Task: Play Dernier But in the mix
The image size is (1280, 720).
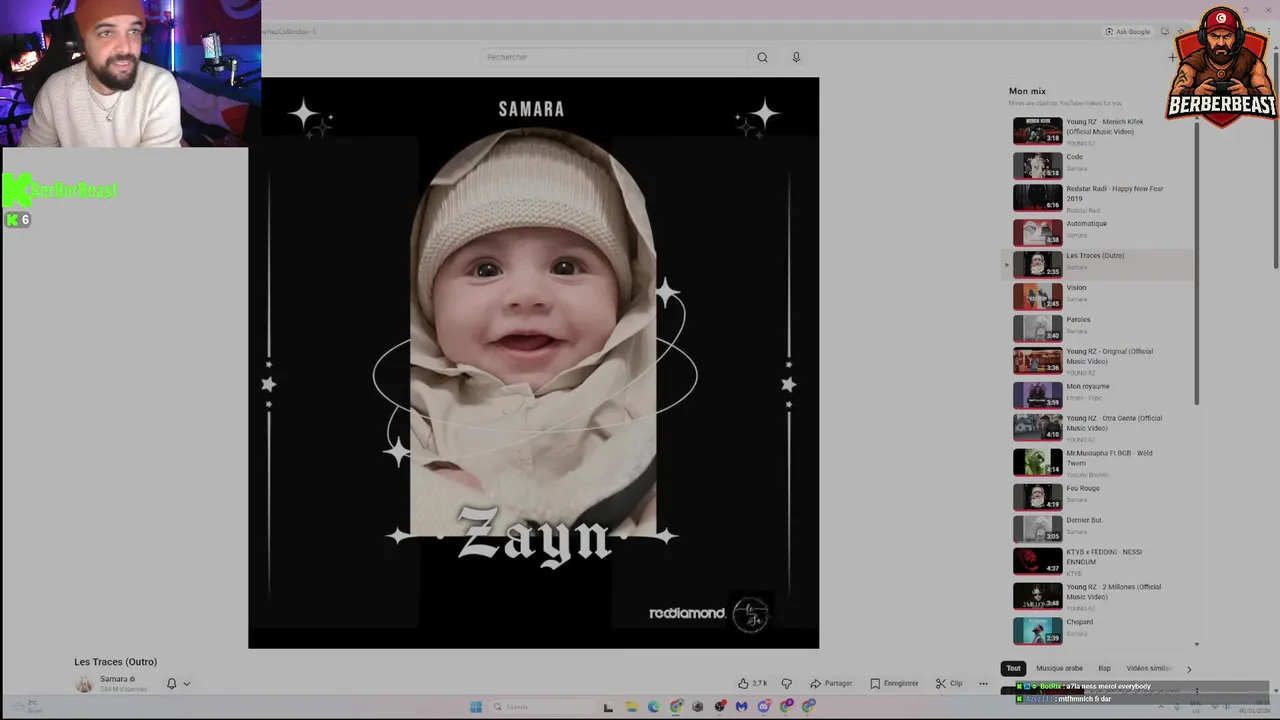Action: coord(1100,528)
